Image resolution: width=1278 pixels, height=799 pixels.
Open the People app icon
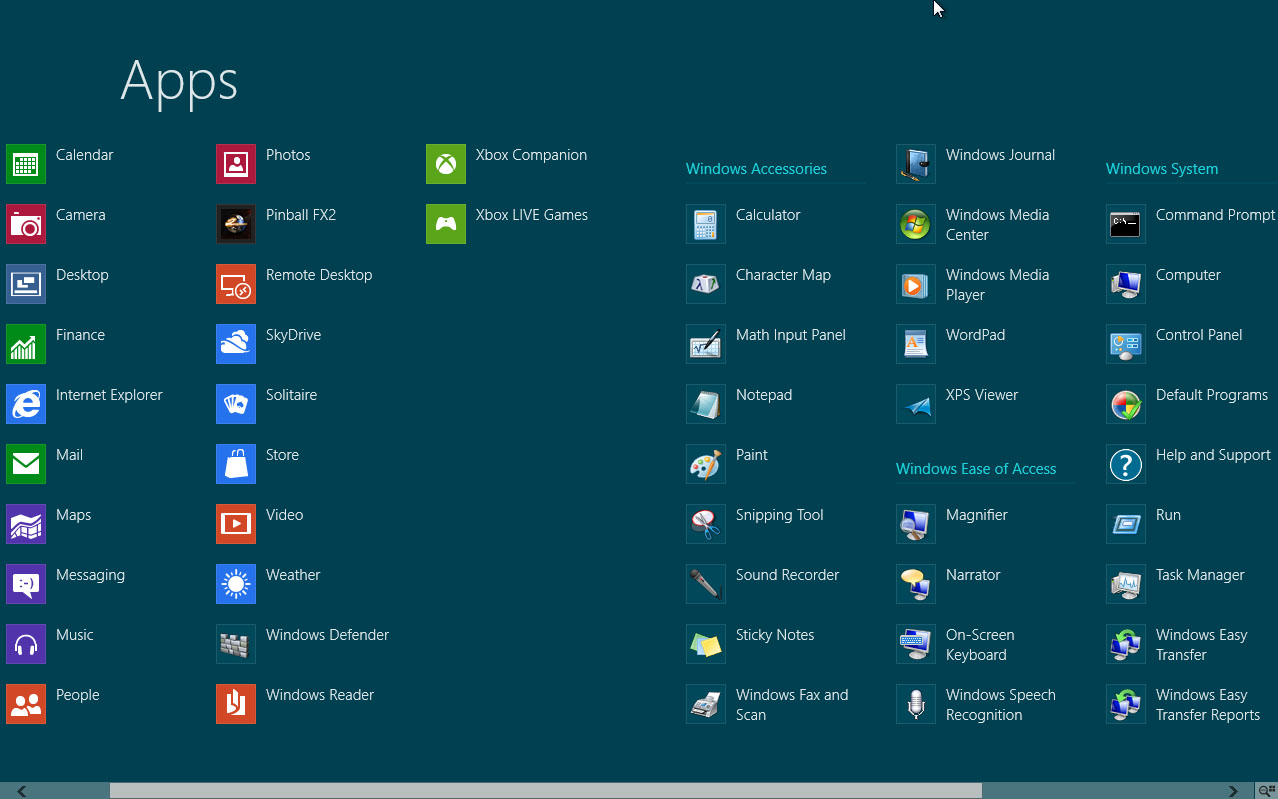click(x=26, y=704)
